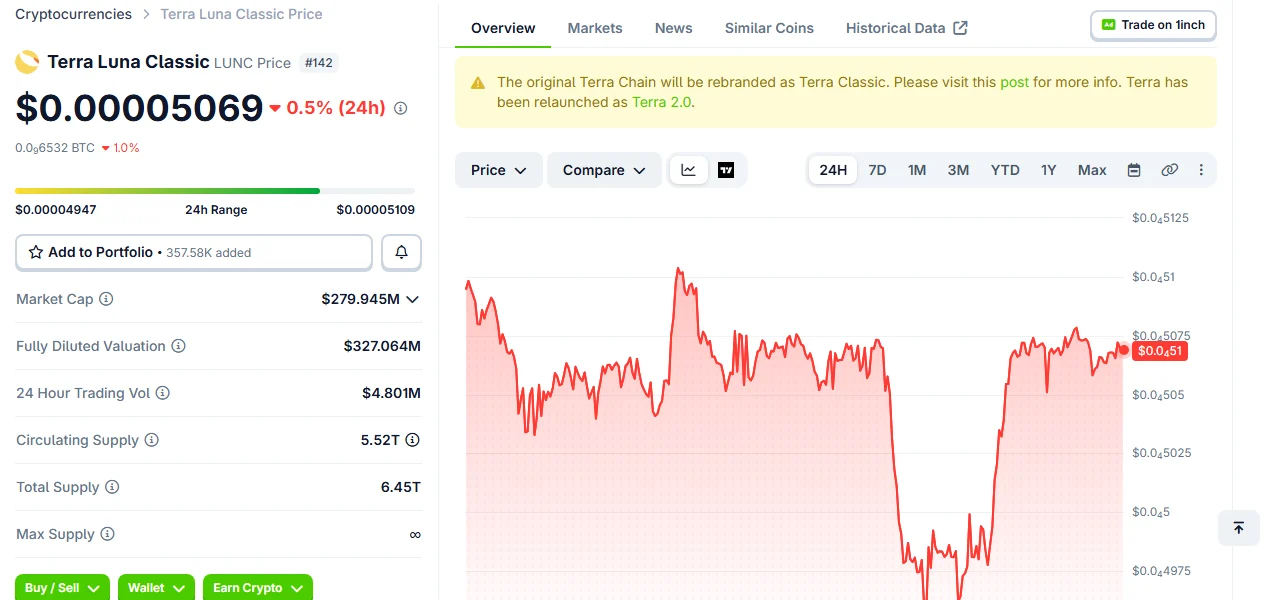Select the 7D time range
Viewport: 1280px width, 600px height.
(x=877, y=170)
